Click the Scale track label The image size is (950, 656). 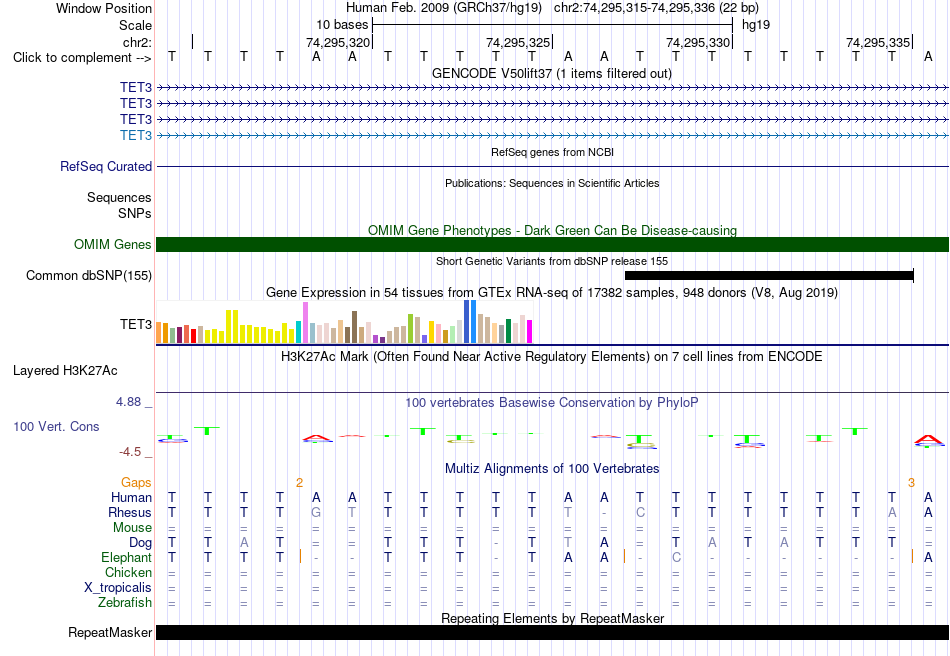135,25
